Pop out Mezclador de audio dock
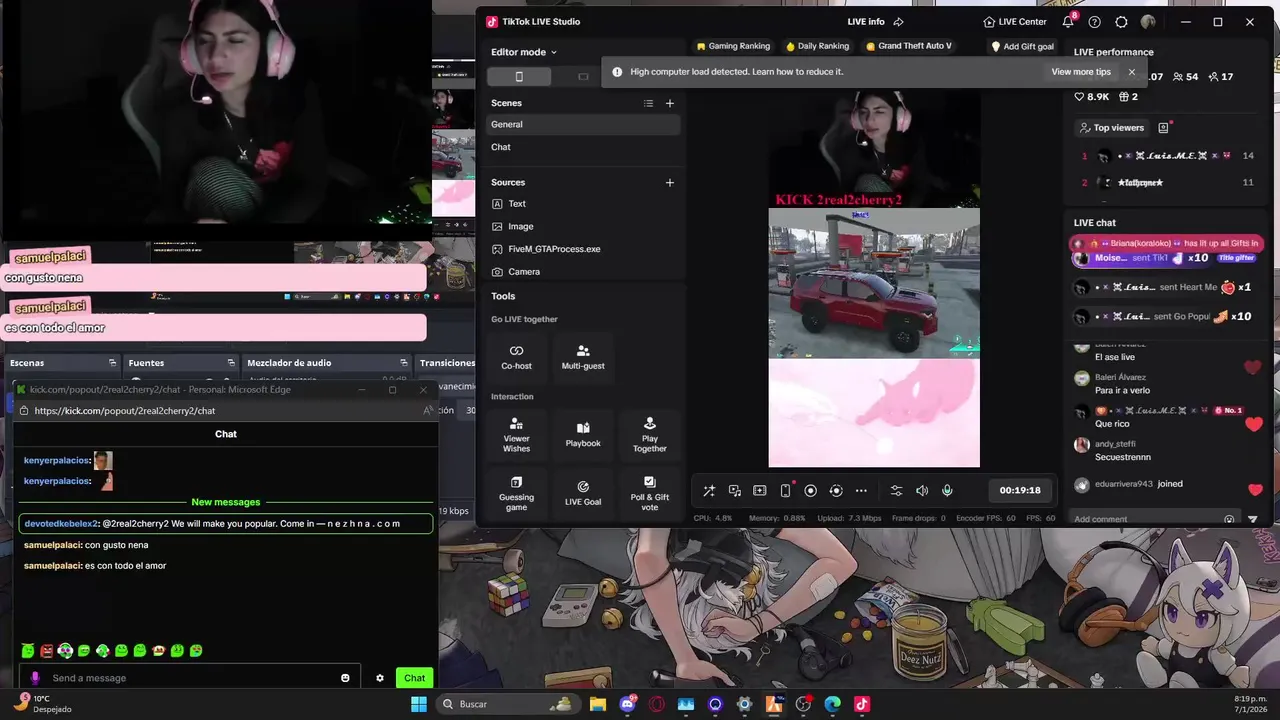Image resolution: width=1280 pixels, height=720 pixels. point(404,363)
